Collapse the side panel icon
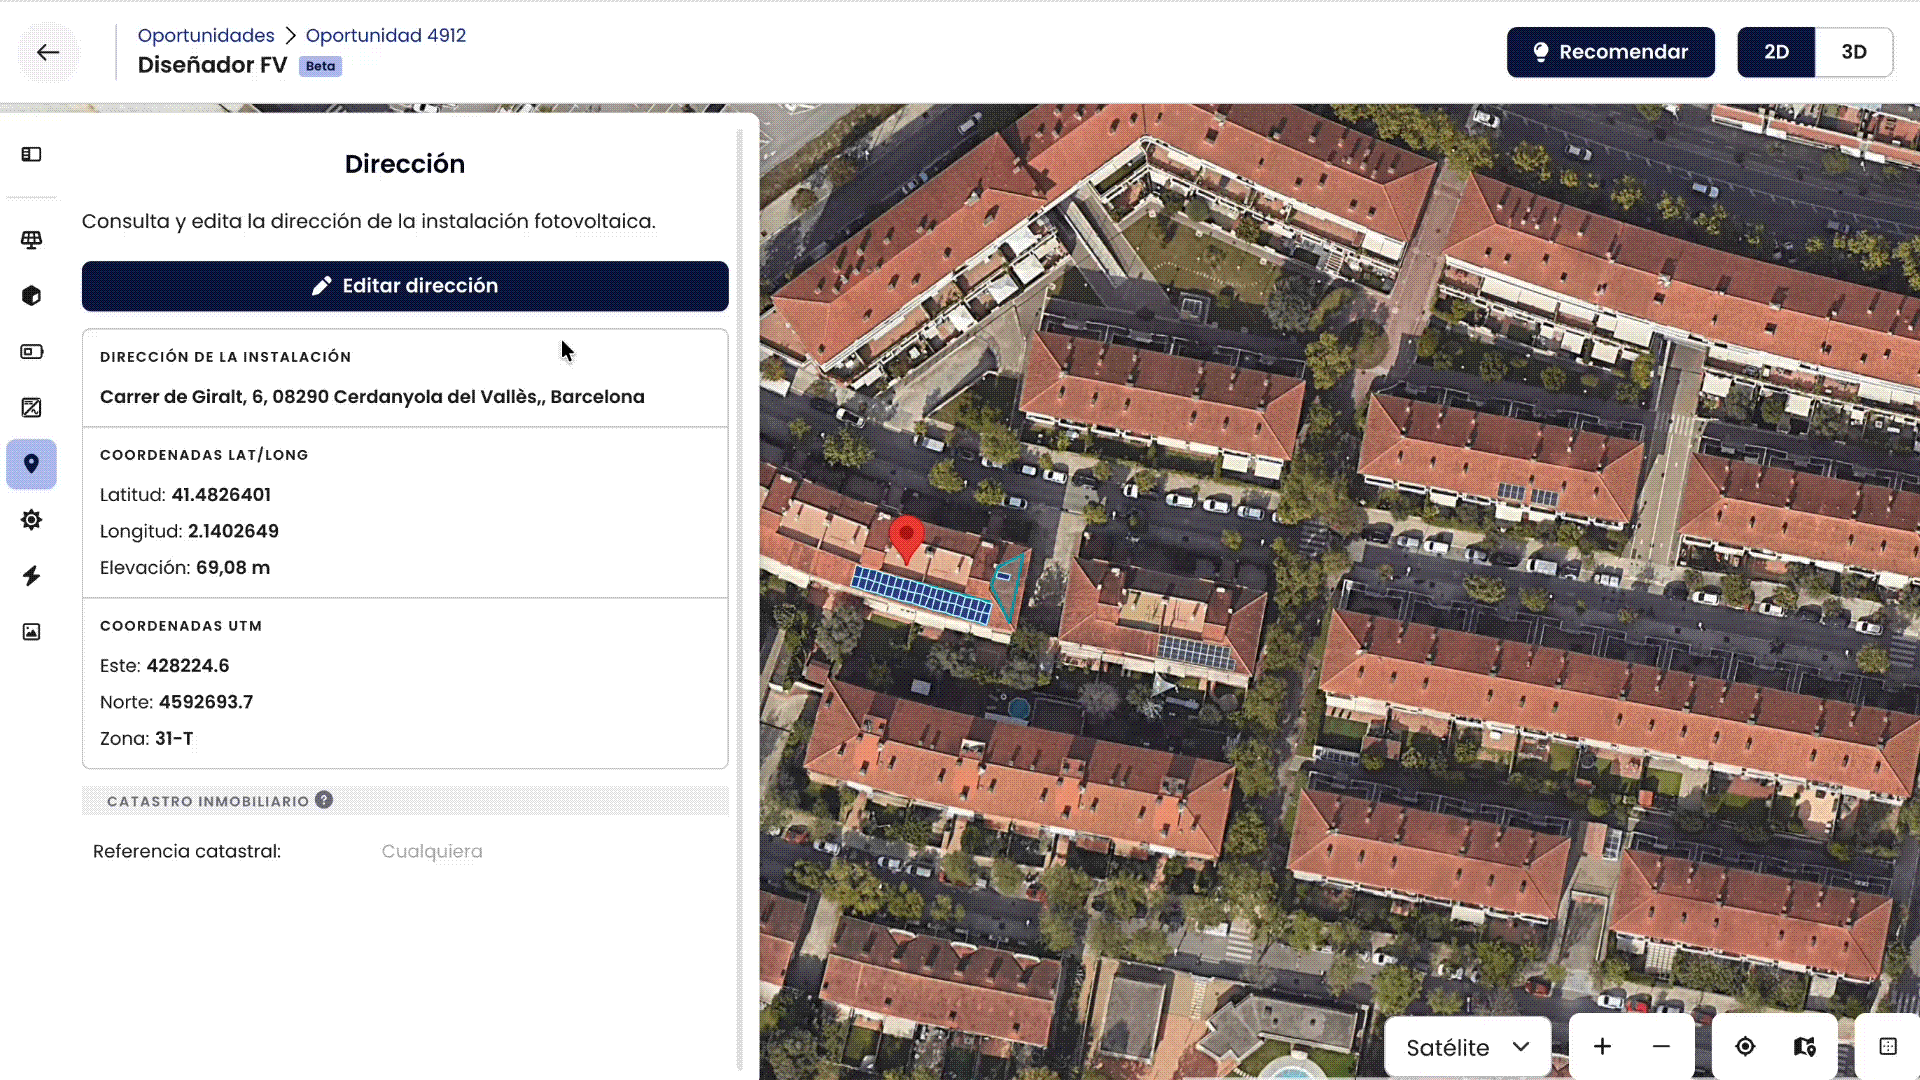 coord(31,154)
